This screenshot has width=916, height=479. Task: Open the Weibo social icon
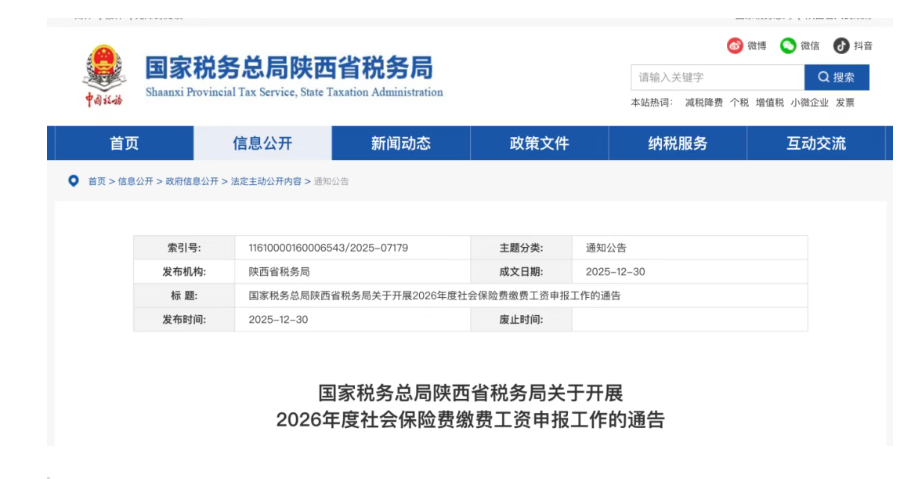click(x=735, y=46)
